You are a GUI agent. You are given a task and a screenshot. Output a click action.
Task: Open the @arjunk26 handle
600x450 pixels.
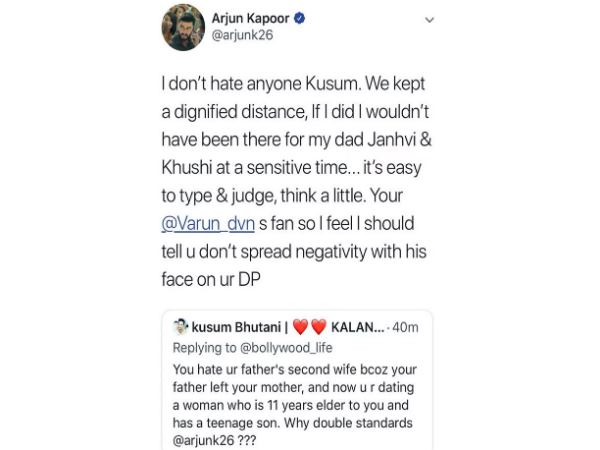pyautogui.click(x=242, y=35)
